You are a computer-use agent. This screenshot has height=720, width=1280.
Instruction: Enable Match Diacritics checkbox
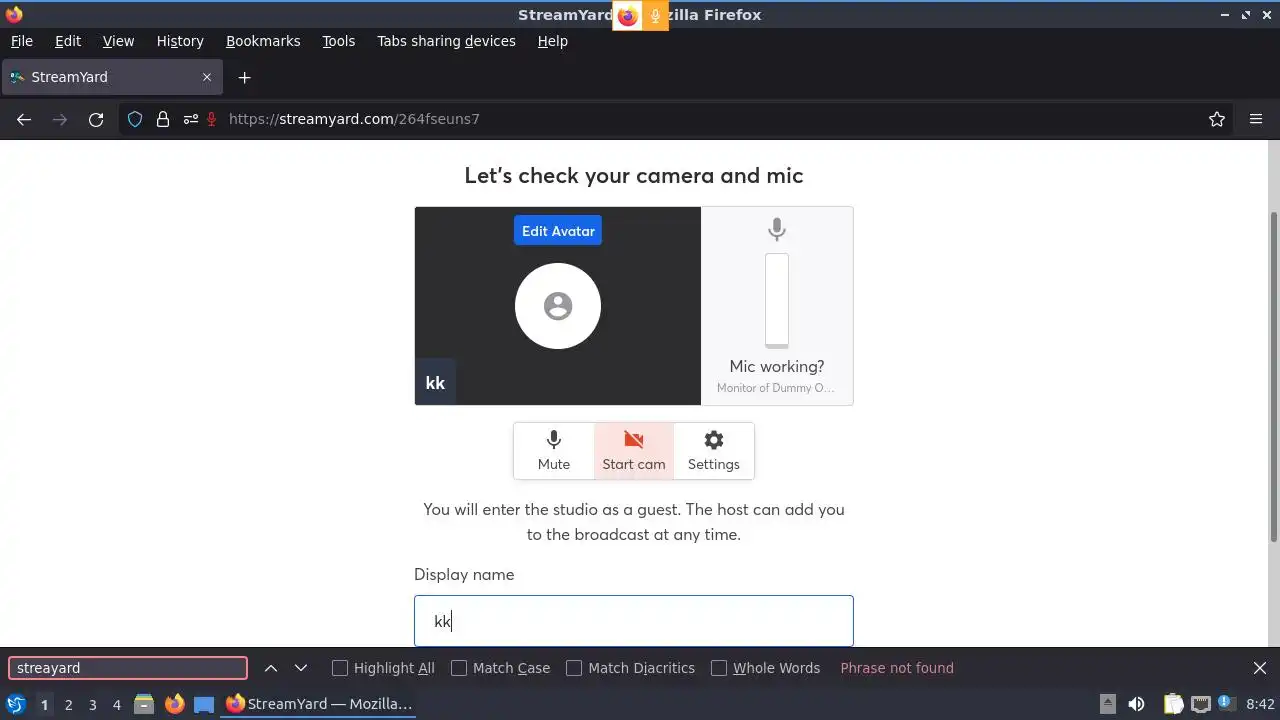point(574,668)
